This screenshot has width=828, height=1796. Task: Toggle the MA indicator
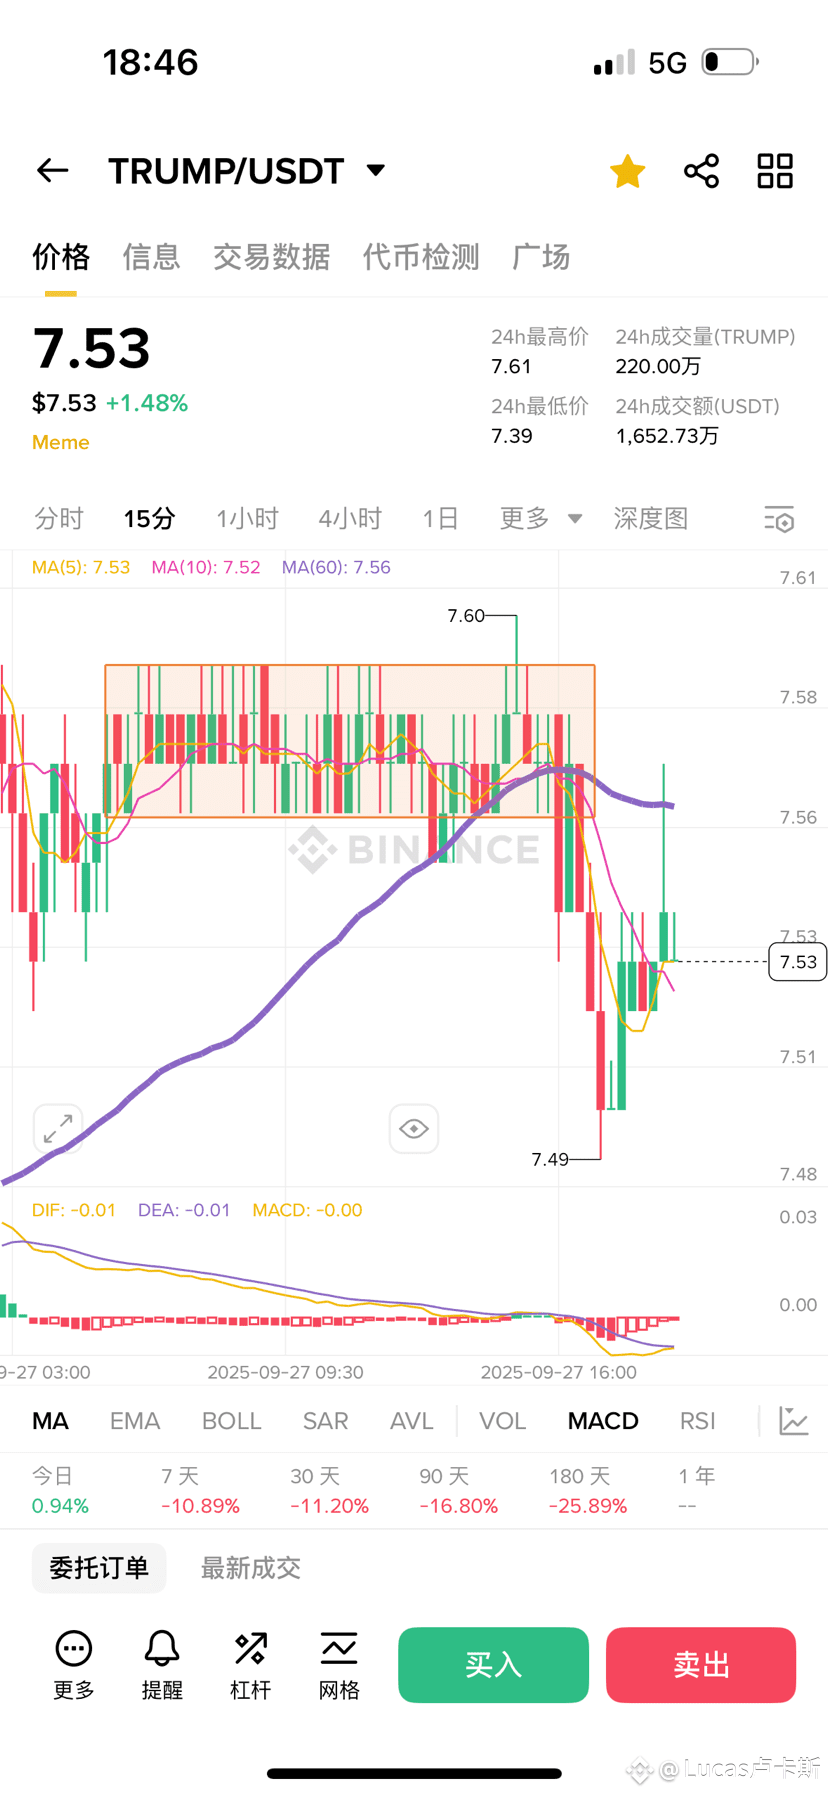(x=50, y=1421)
